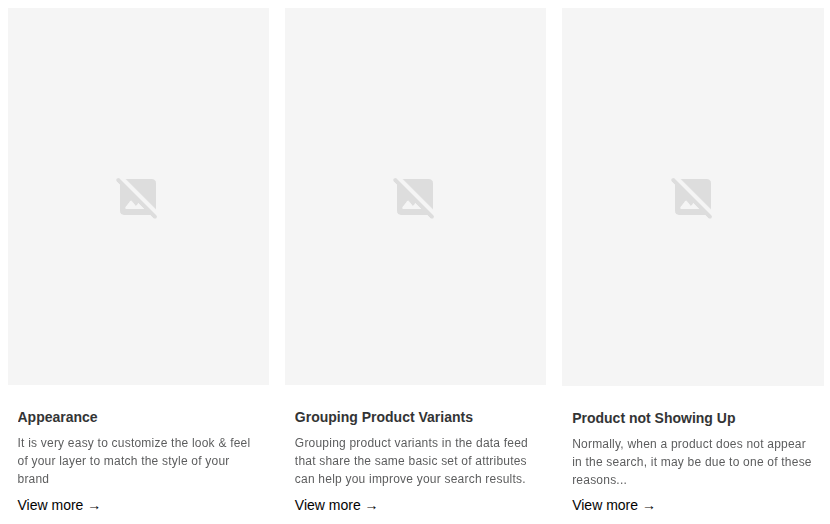This screenshot has width=830, height=524.
Task: Select View more under Appearance
Action: point(50,505)
